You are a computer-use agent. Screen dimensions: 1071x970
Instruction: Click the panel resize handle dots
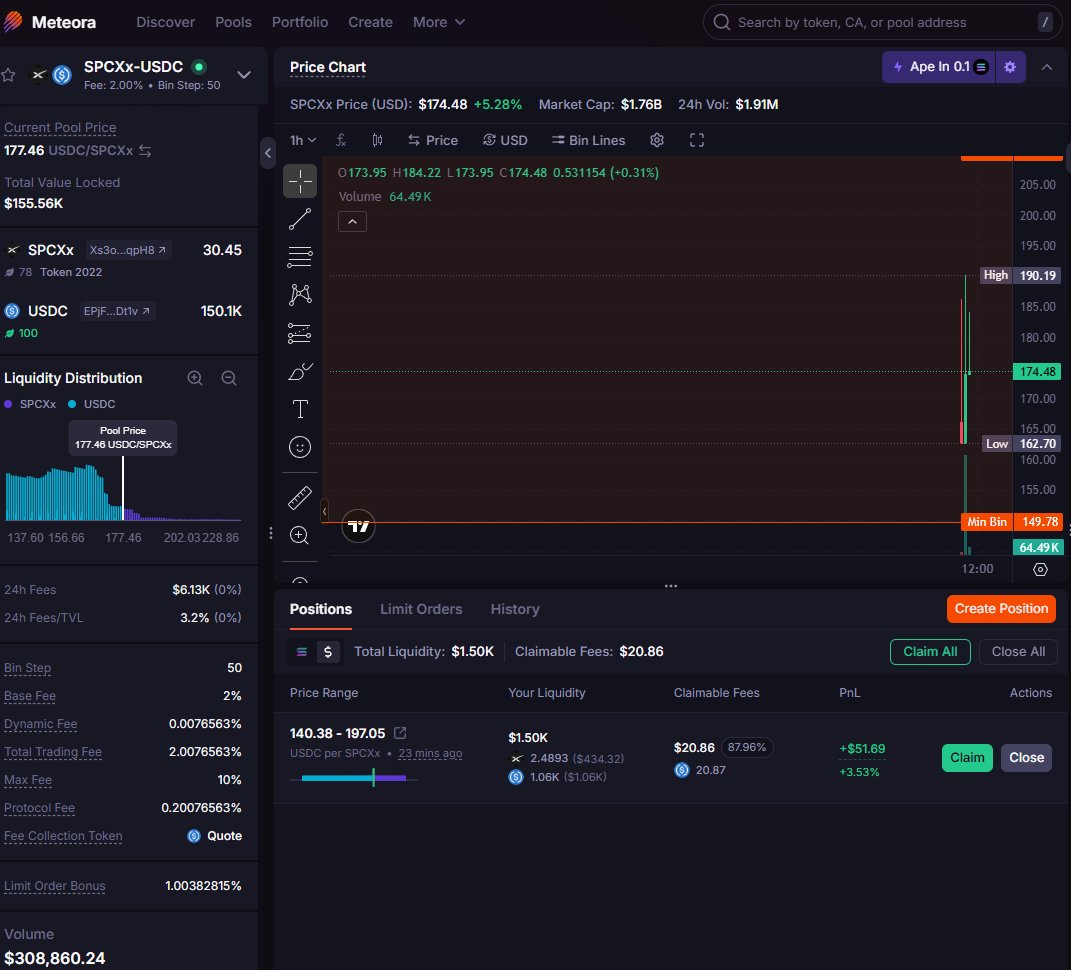[671, 586]
